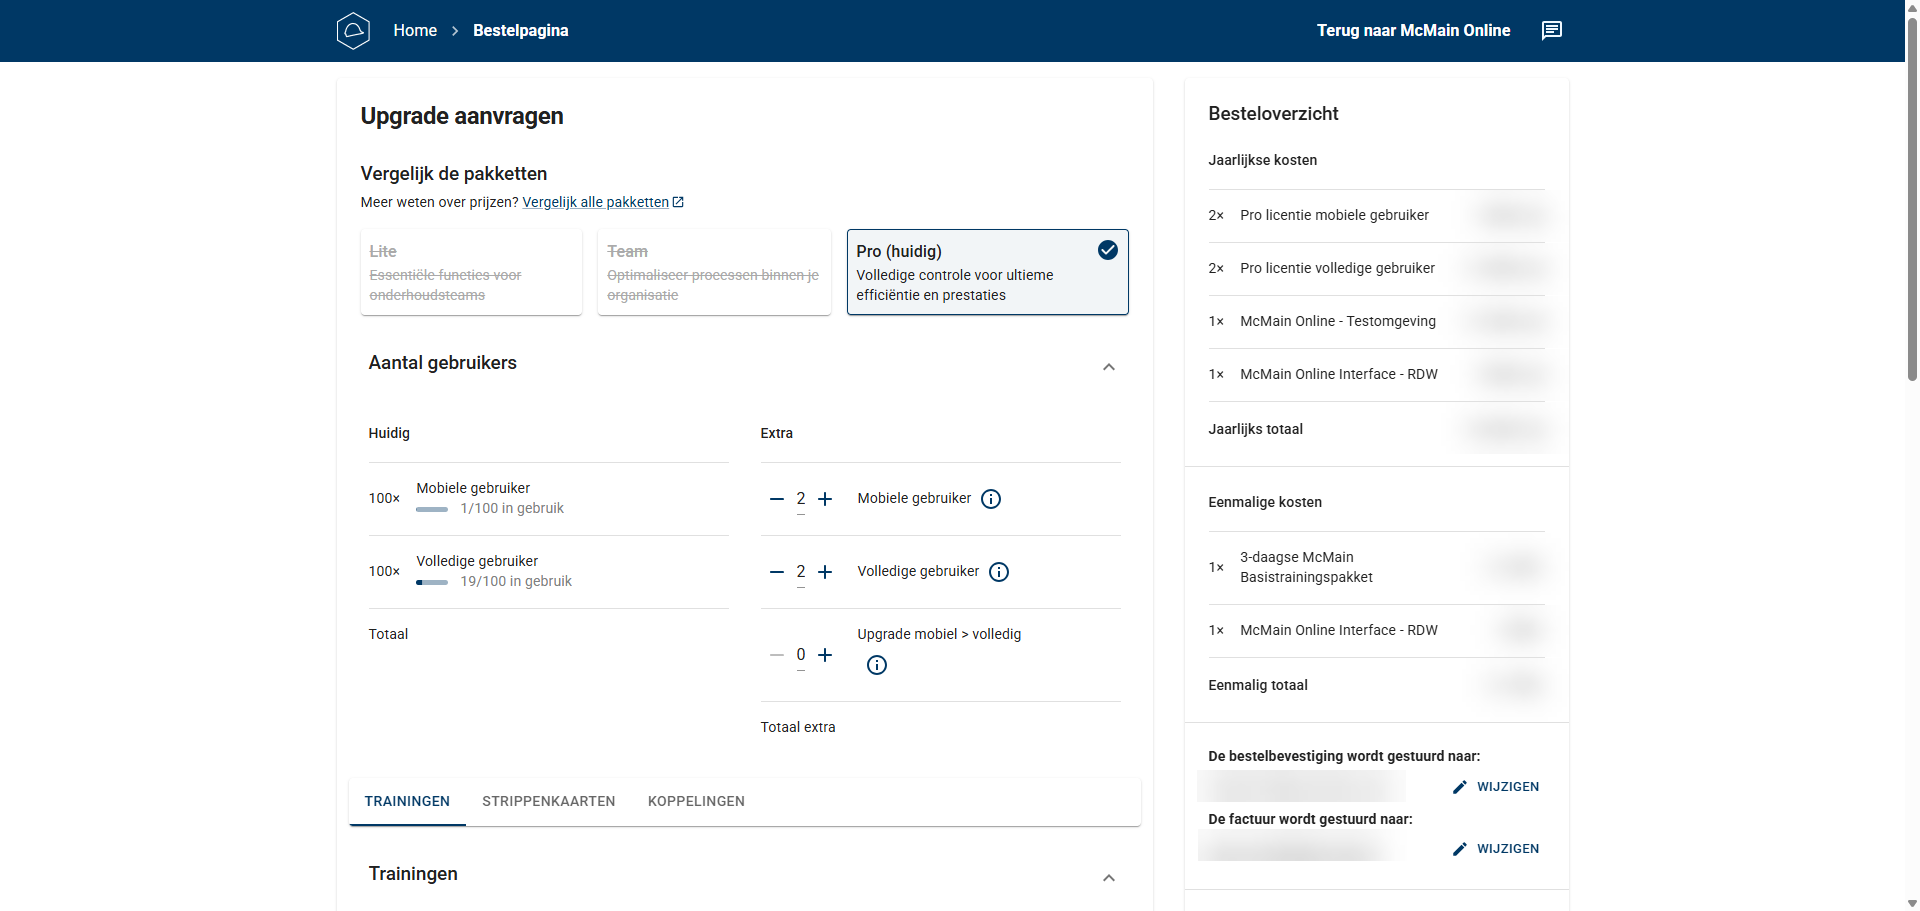
Task: Show info for extra Mobiele gebruiker
Action: [990, 499]
